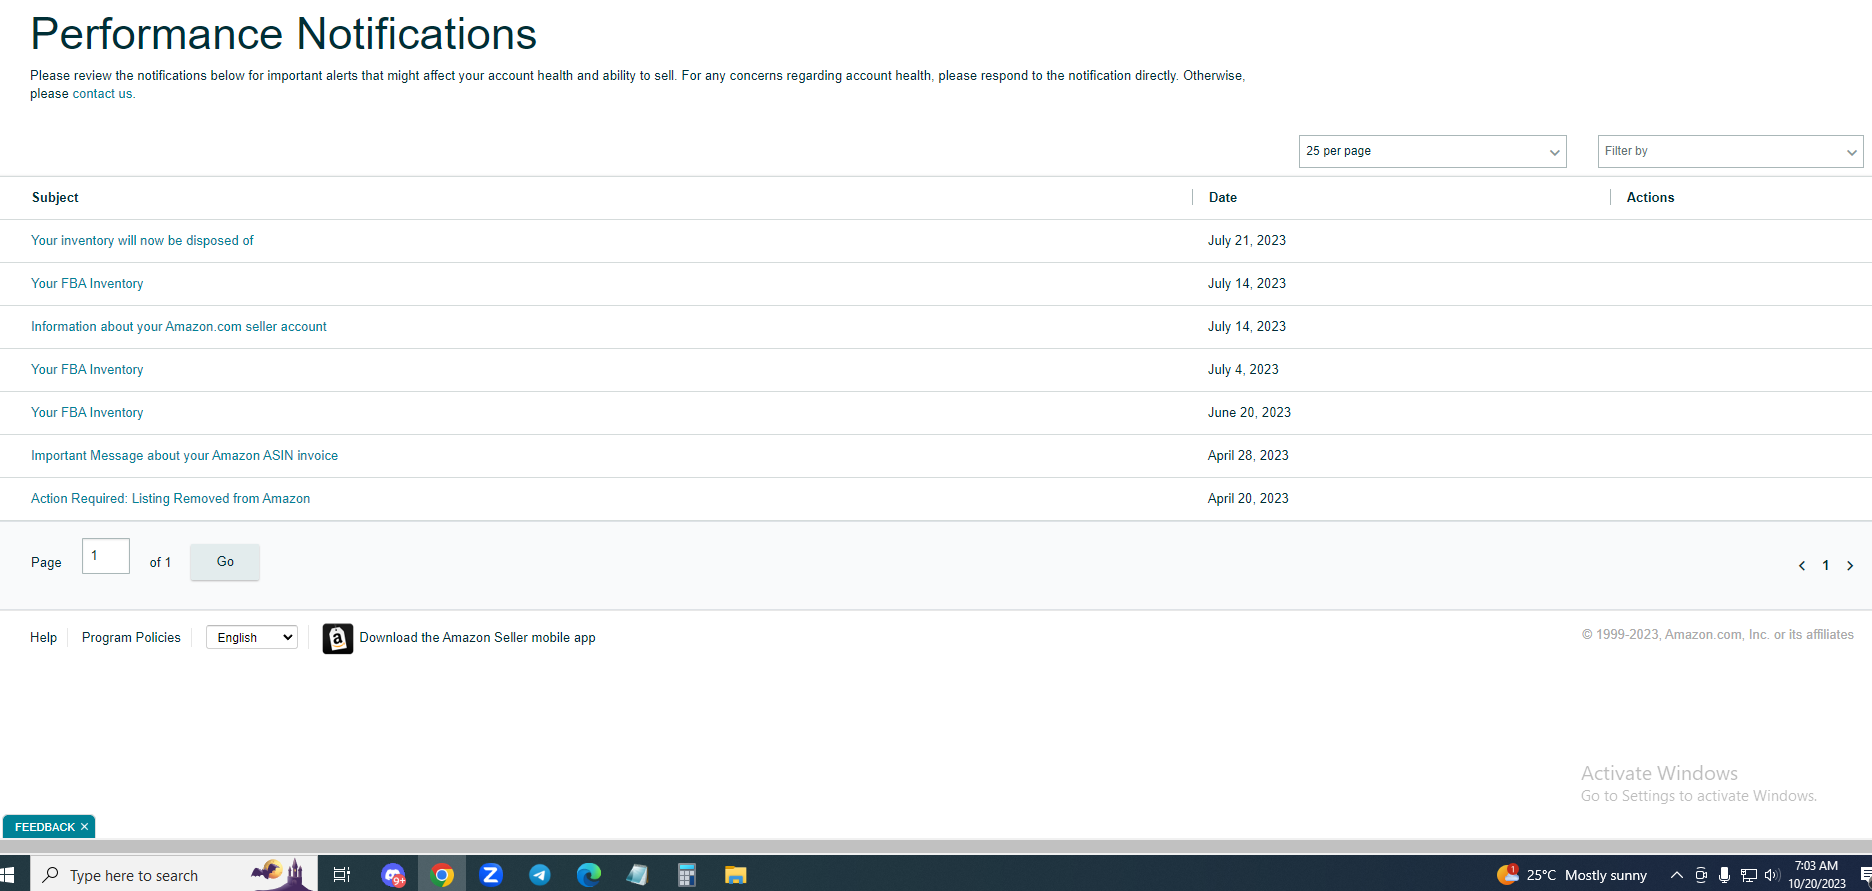
Task: Open 'Your FBA Inventory' from July 14, 2023
Action: coord(87,284)
